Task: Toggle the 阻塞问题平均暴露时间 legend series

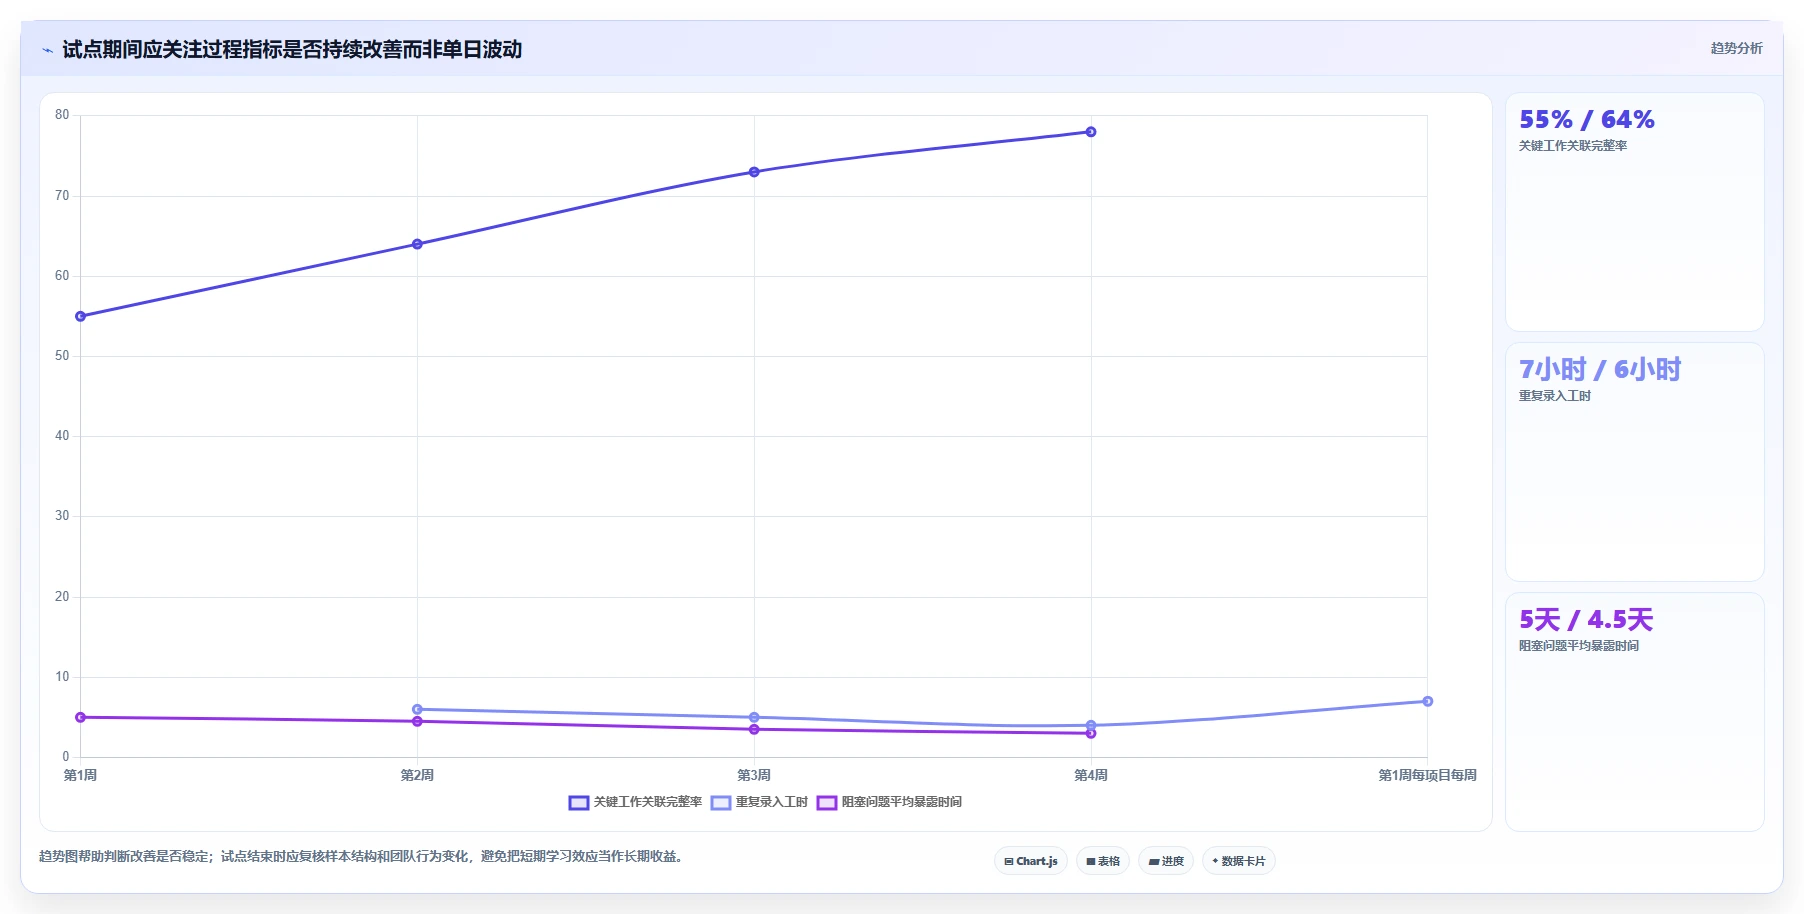Action: [889, 802]
